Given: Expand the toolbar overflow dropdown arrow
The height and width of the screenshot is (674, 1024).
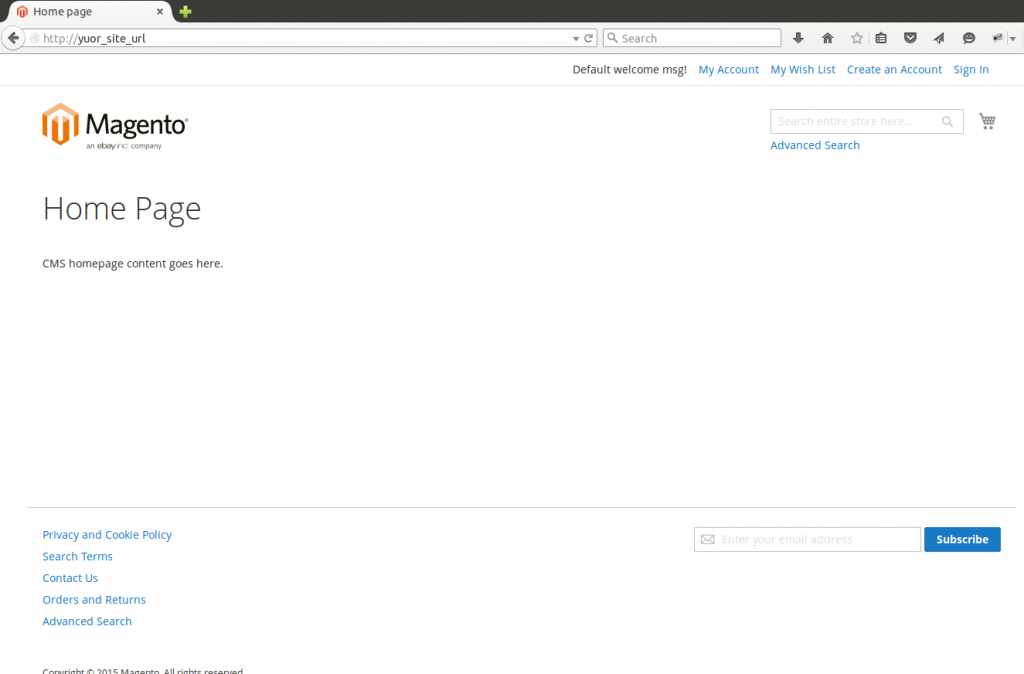Looking at the screenshot, I should (1012, 38).
